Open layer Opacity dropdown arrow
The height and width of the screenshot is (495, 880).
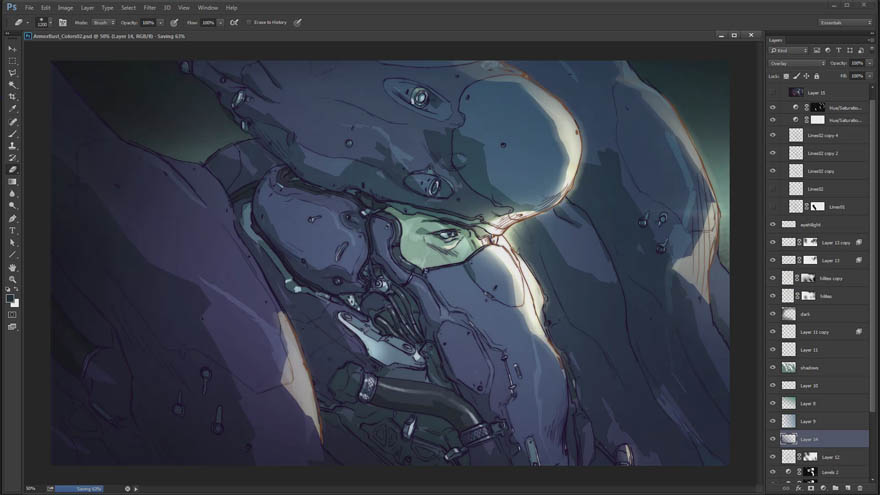870,63
